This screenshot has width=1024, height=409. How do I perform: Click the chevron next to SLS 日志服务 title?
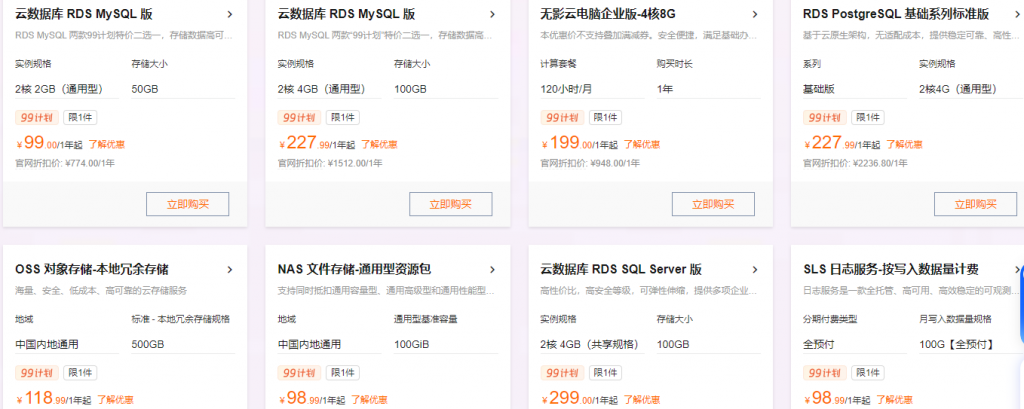tap(1017, 270)
